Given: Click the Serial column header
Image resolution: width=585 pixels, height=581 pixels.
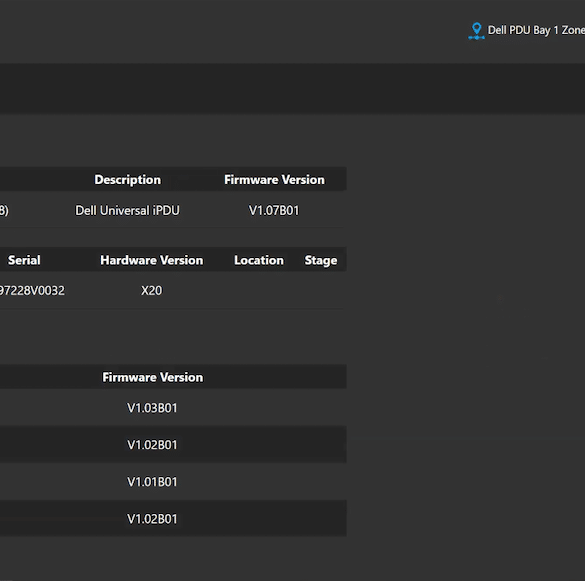Looking at the screenshot, I should click(24, 260).
